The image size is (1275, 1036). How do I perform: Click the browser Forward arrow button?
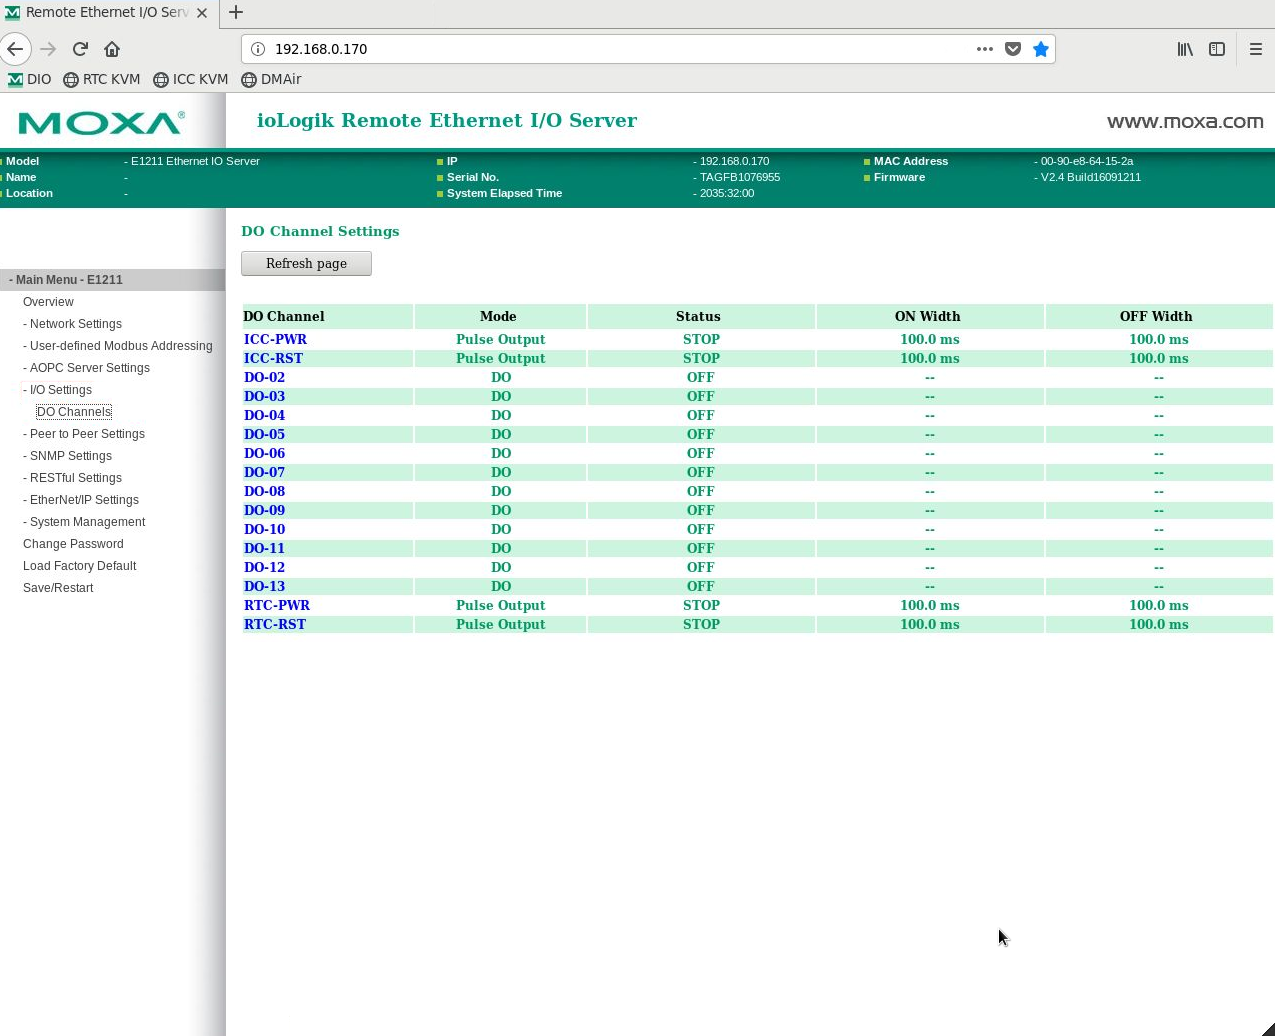tap(48, 49)
